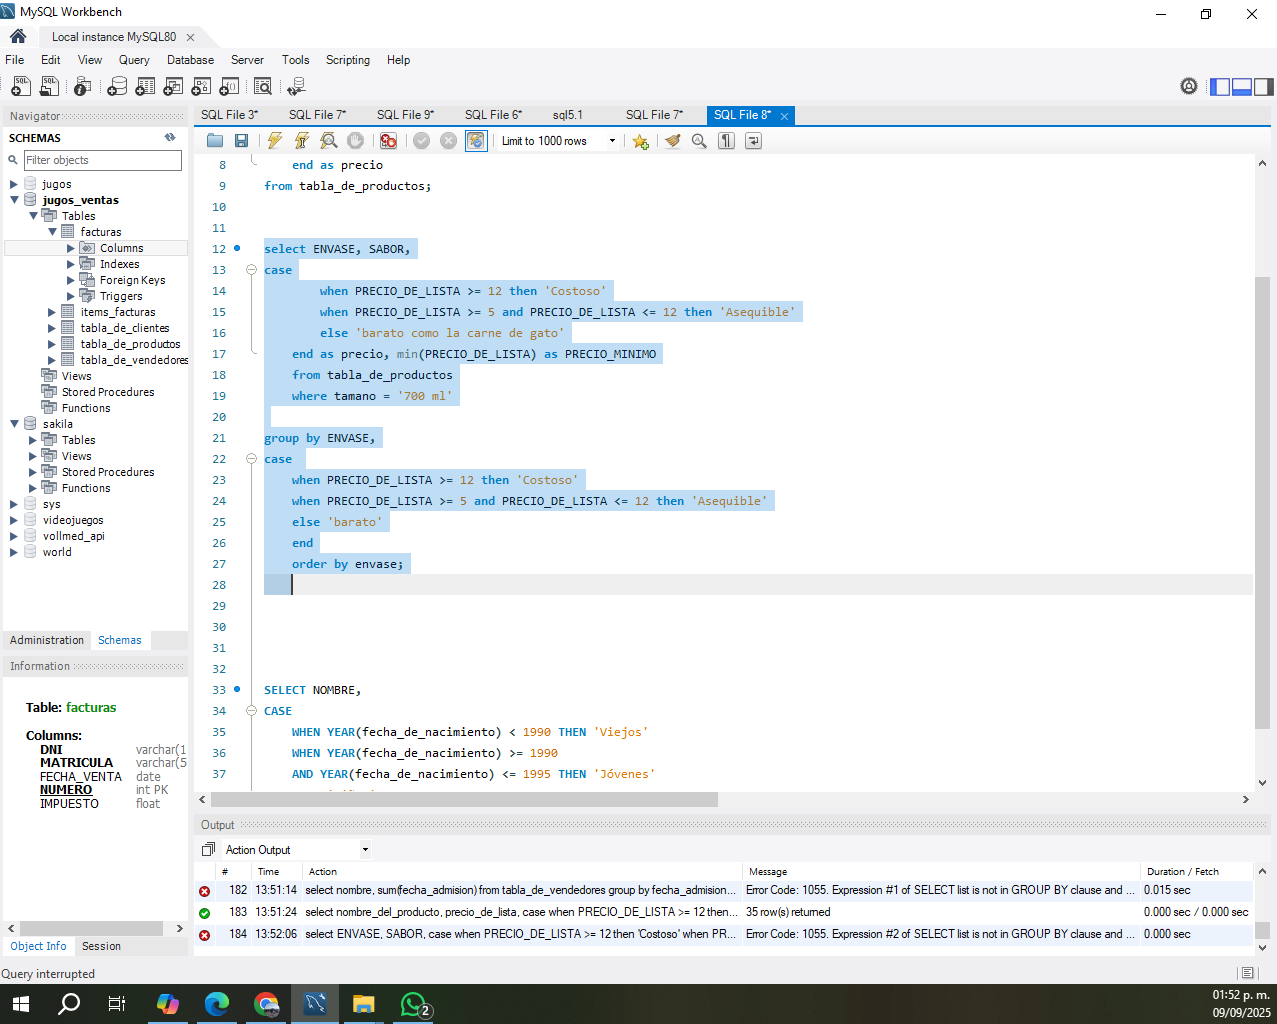
Task: Click the Filter objects input field
Action: (x=103, y=160)
